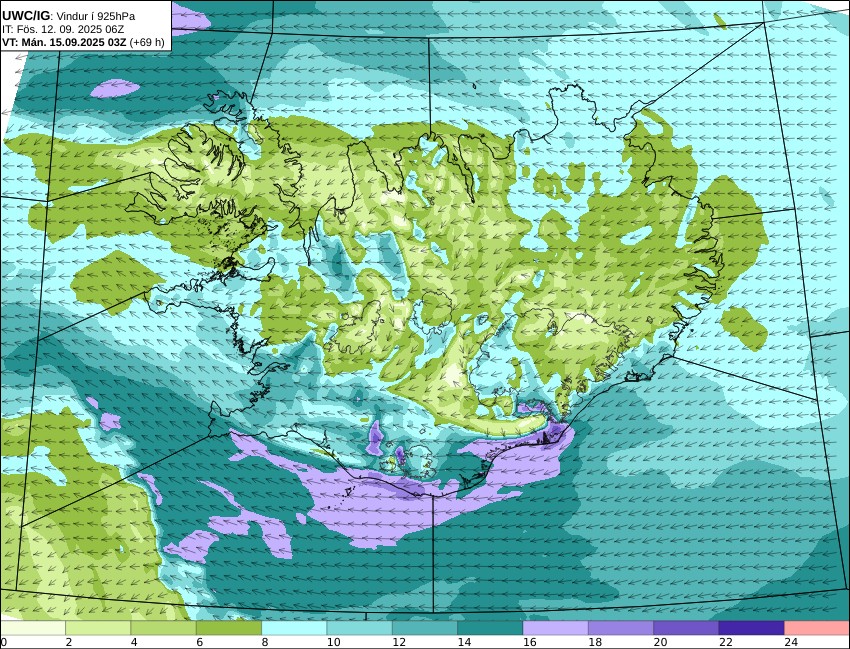Click the legend tick label '0'

coord(3,642)
